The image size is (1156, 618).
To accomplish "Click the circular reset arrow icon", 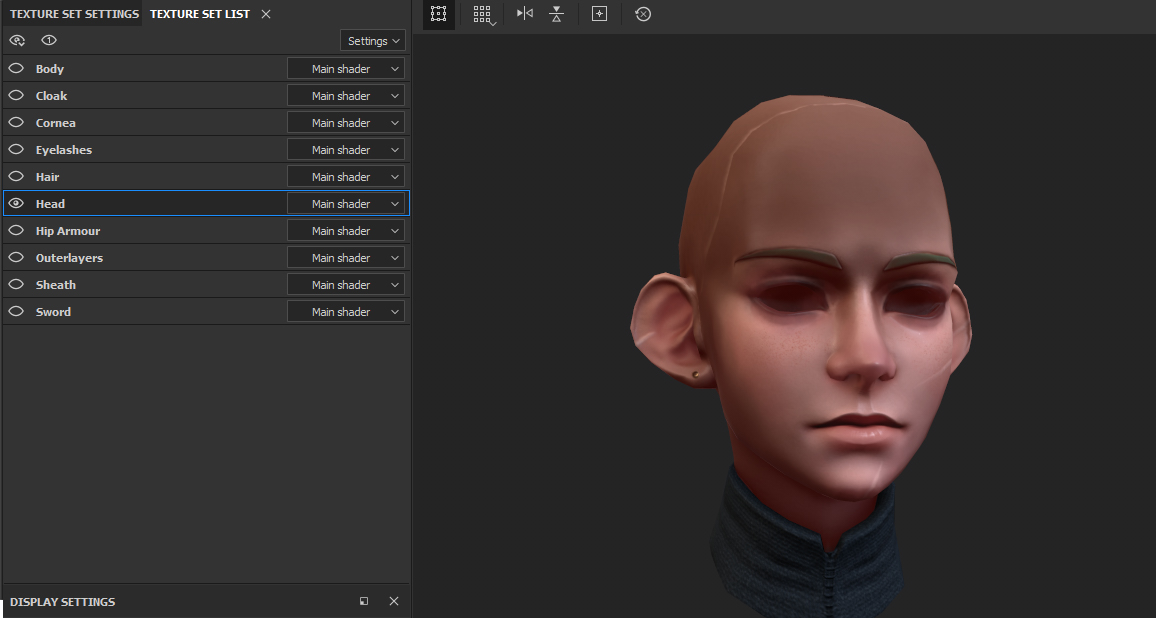I will (643, 14).
